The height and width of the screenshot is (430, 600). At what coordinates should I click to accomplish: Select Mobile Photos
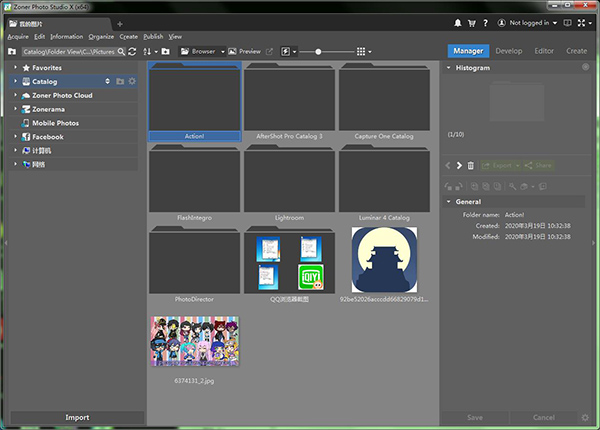click(x=55, y=123)
